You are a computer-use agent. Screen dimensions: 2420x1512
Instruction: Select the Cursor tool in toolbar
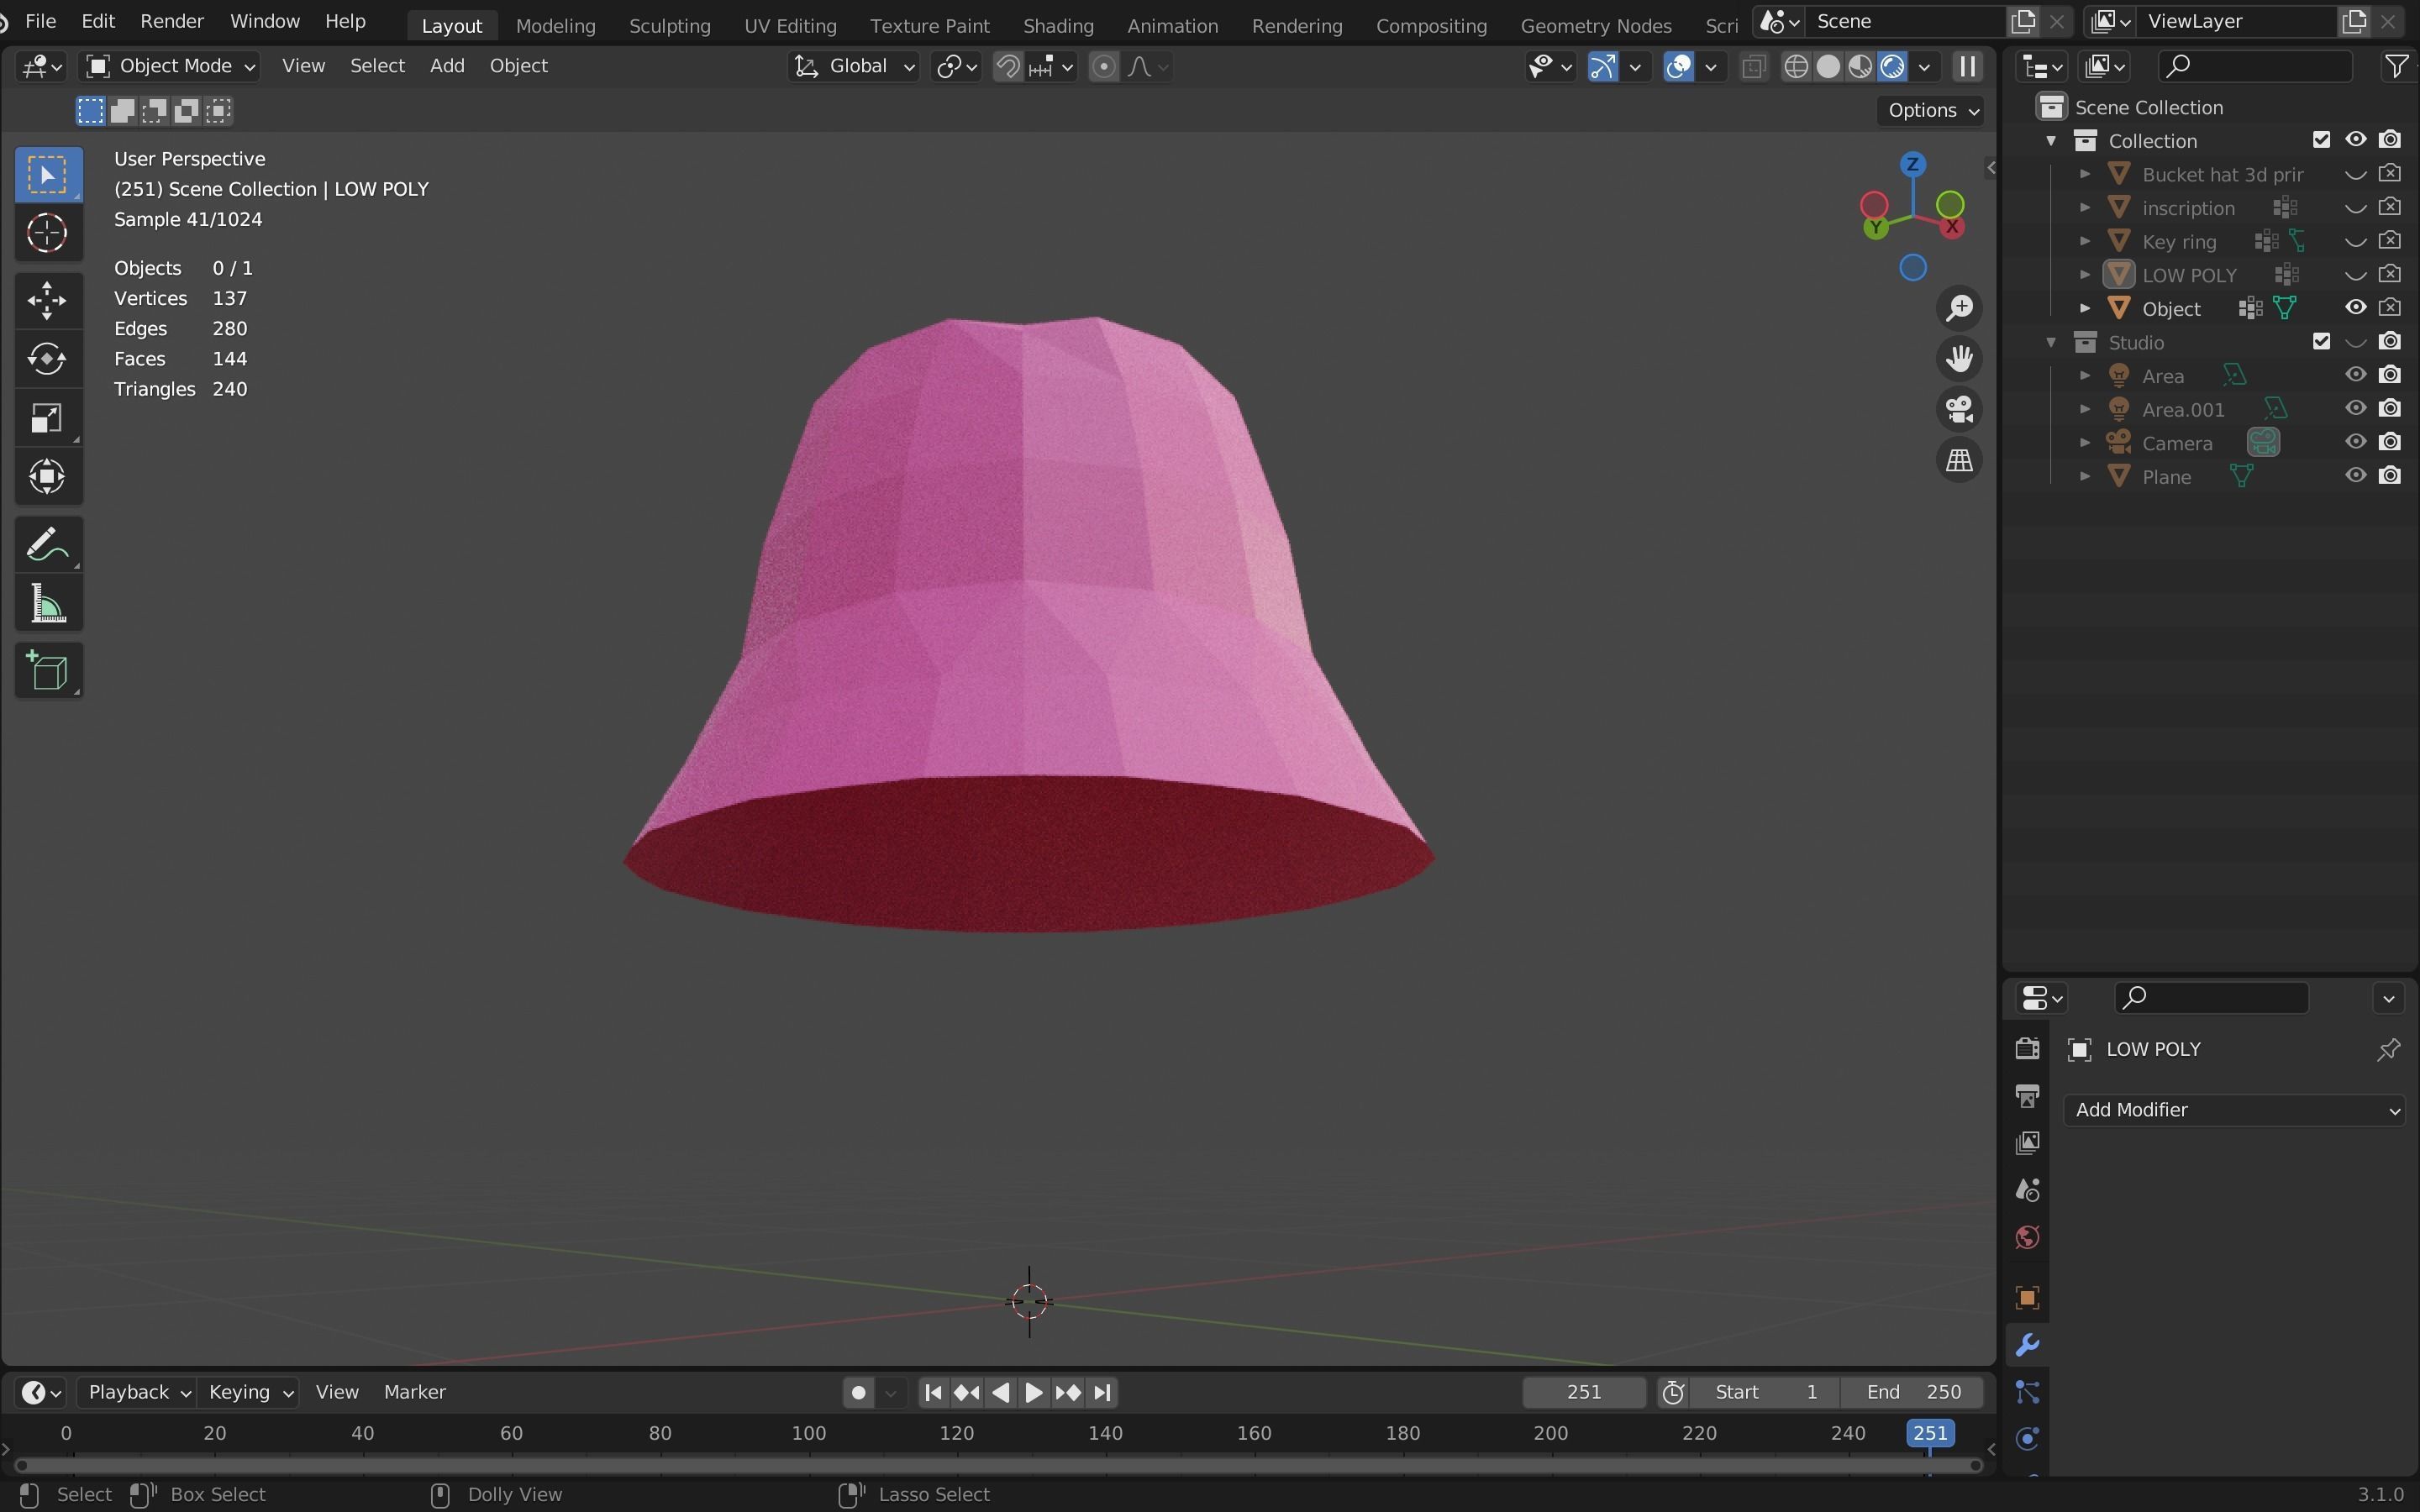pyautogui.click(x=47, y=234)
